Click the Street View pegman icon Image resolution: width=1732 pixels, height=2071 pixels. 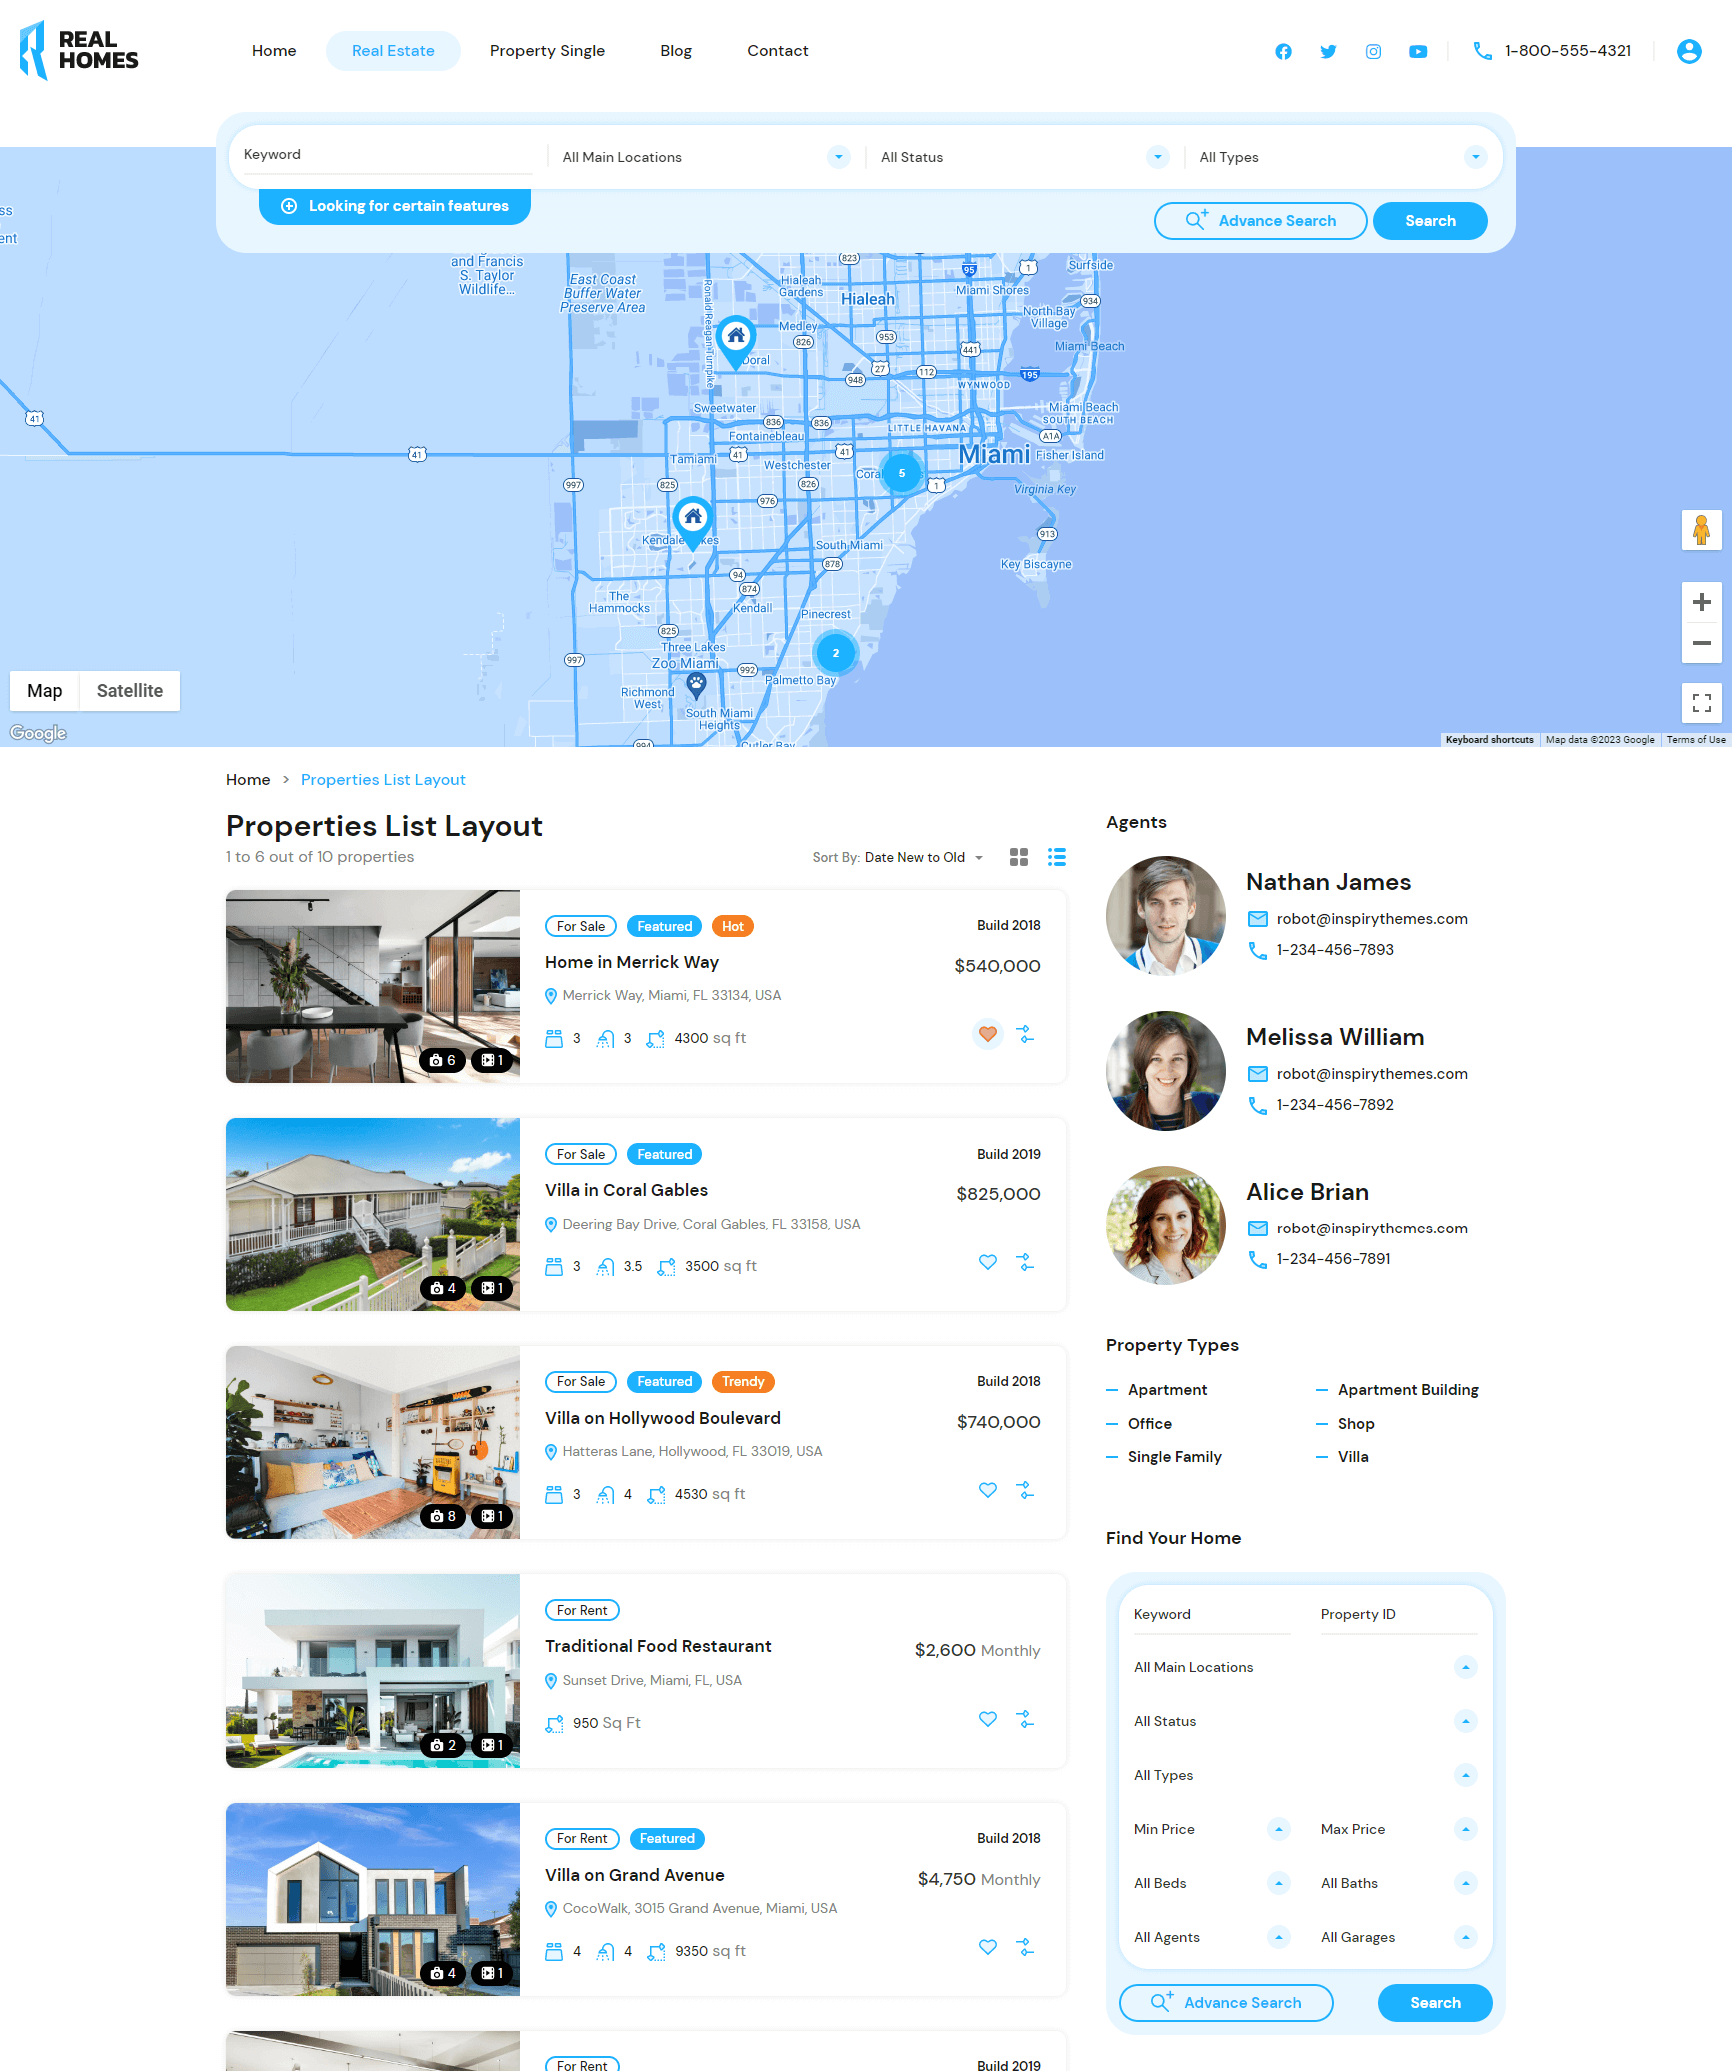click(1701, 530)
